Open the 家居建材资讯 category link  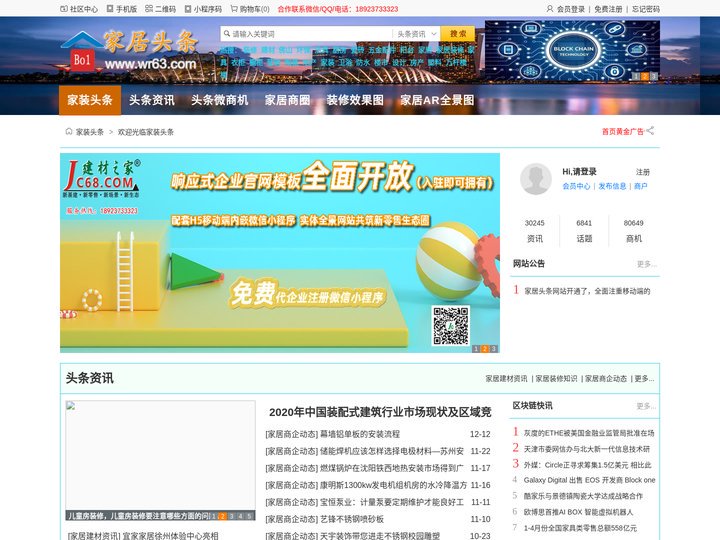click(506, 378)
